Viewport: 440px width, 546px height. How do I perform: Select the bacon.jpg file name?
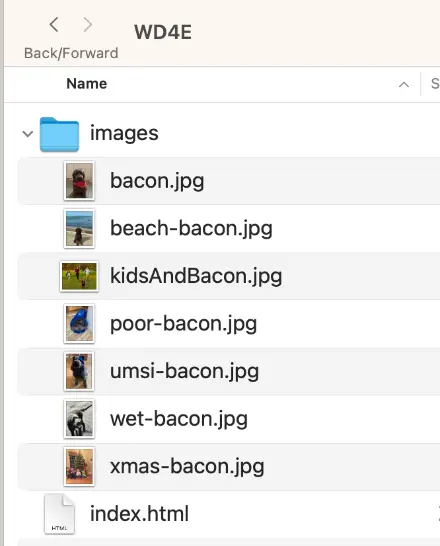point(157,181)
